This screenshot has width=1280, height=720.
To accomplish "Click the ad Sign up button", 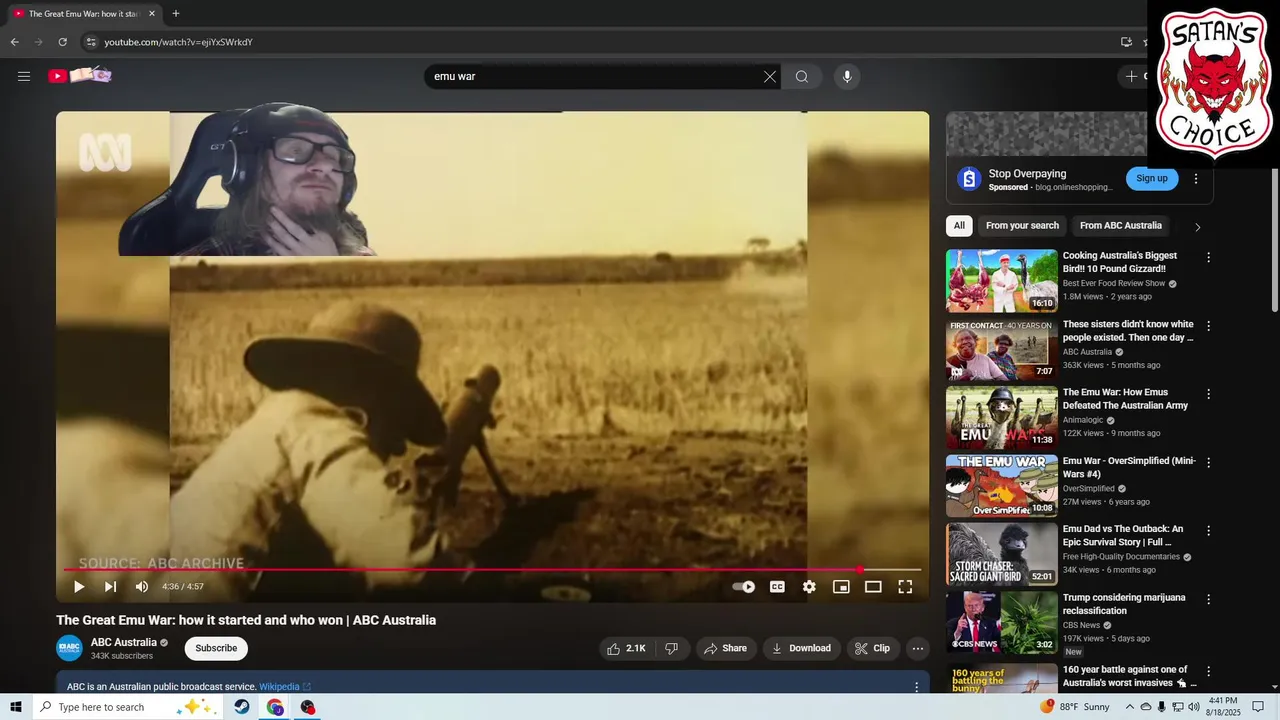I will coord(1152,178).
